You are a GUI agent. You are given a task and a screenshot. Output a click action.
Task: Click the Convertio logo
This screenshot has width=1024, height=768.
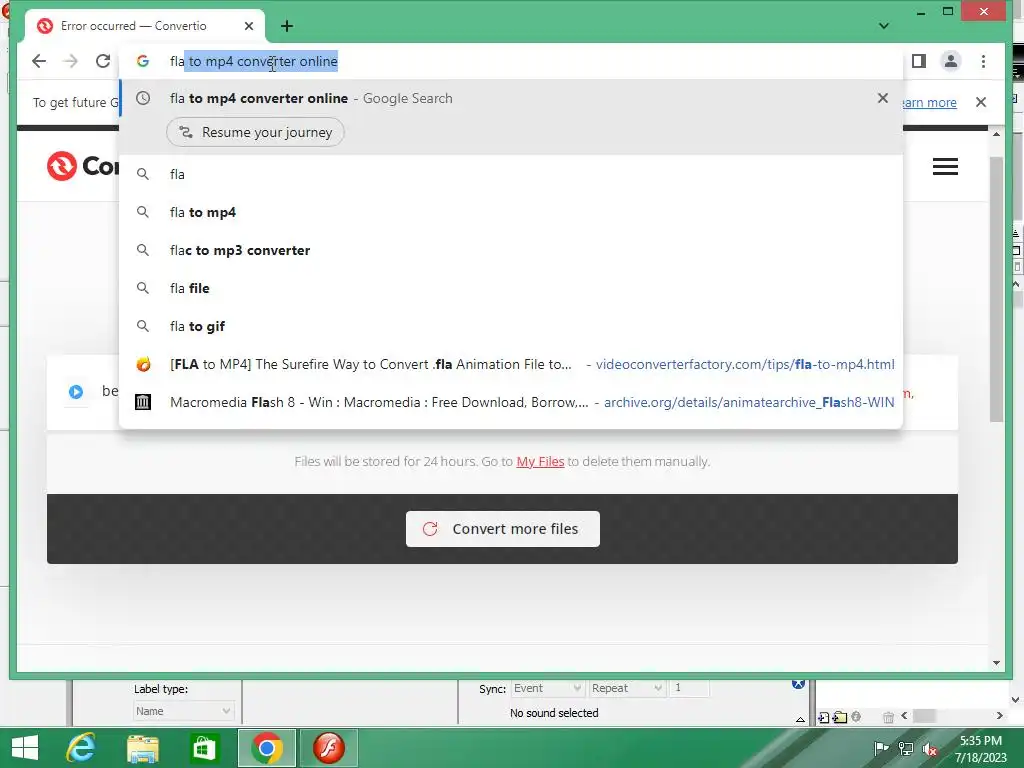pos(82,166)
